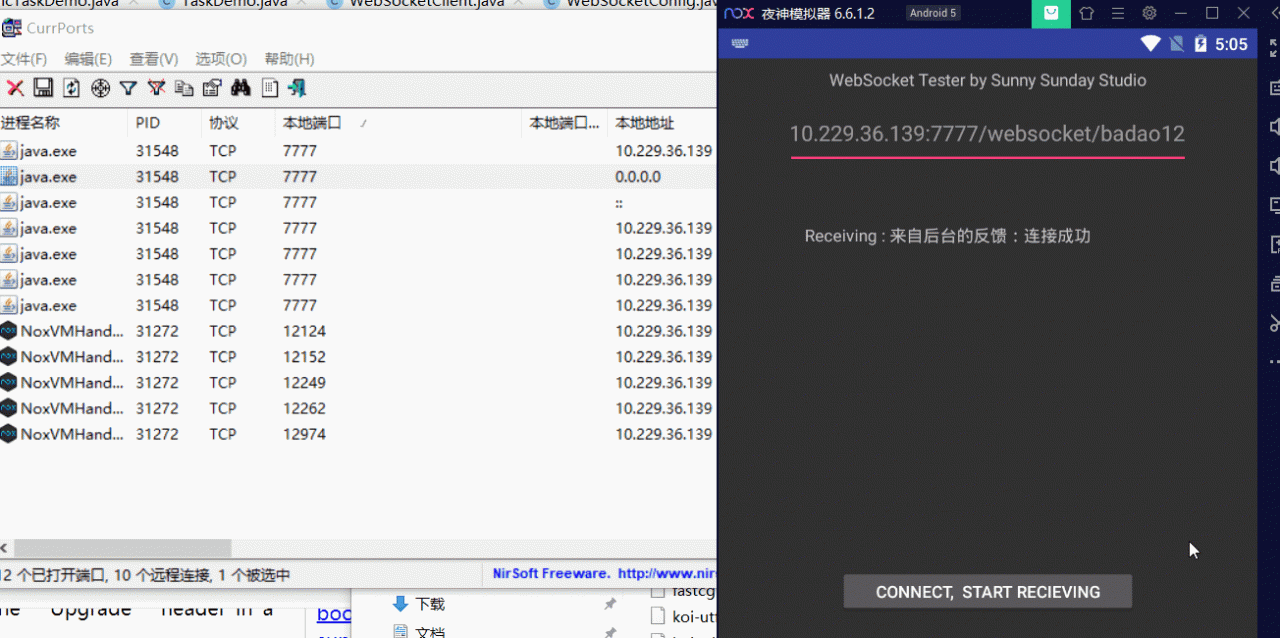Click the exit door icon in CurrPorts toolbar
The image size is (1280, 638).
coord(297,88)
